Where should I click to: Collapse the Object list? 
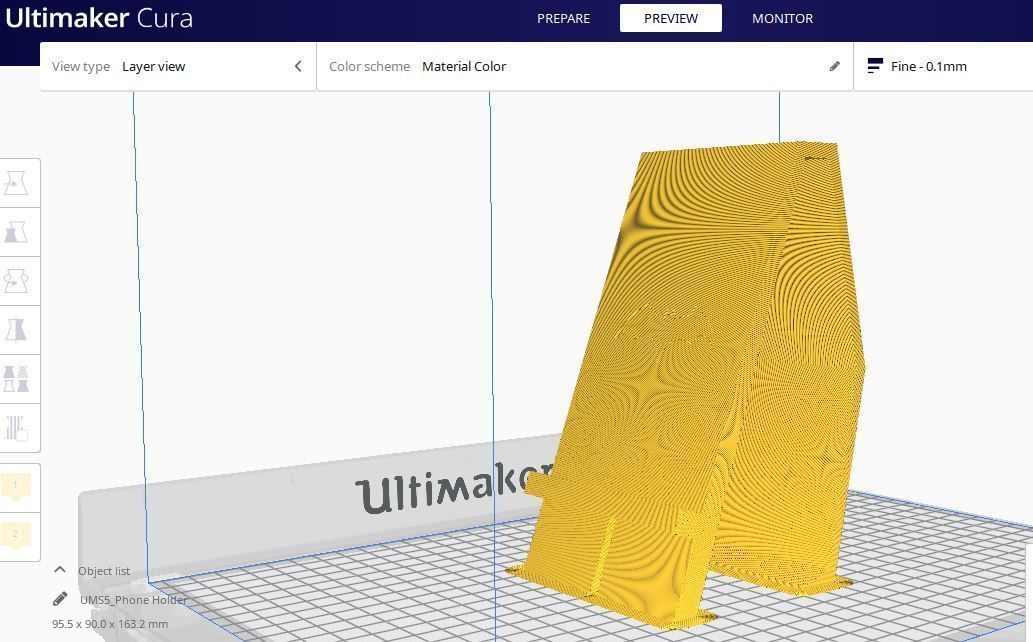[60, 569]
